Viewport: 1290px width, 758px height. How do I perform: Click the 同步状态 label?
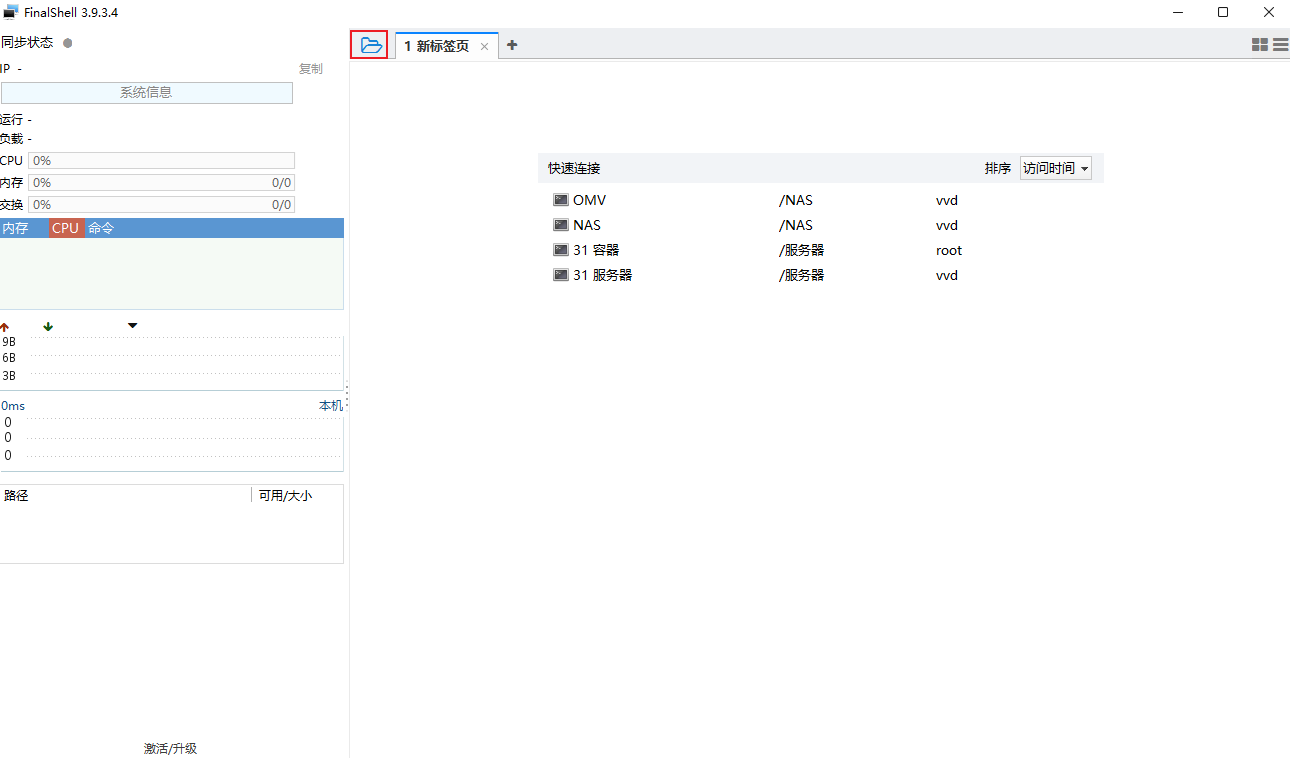click(27, 43)
